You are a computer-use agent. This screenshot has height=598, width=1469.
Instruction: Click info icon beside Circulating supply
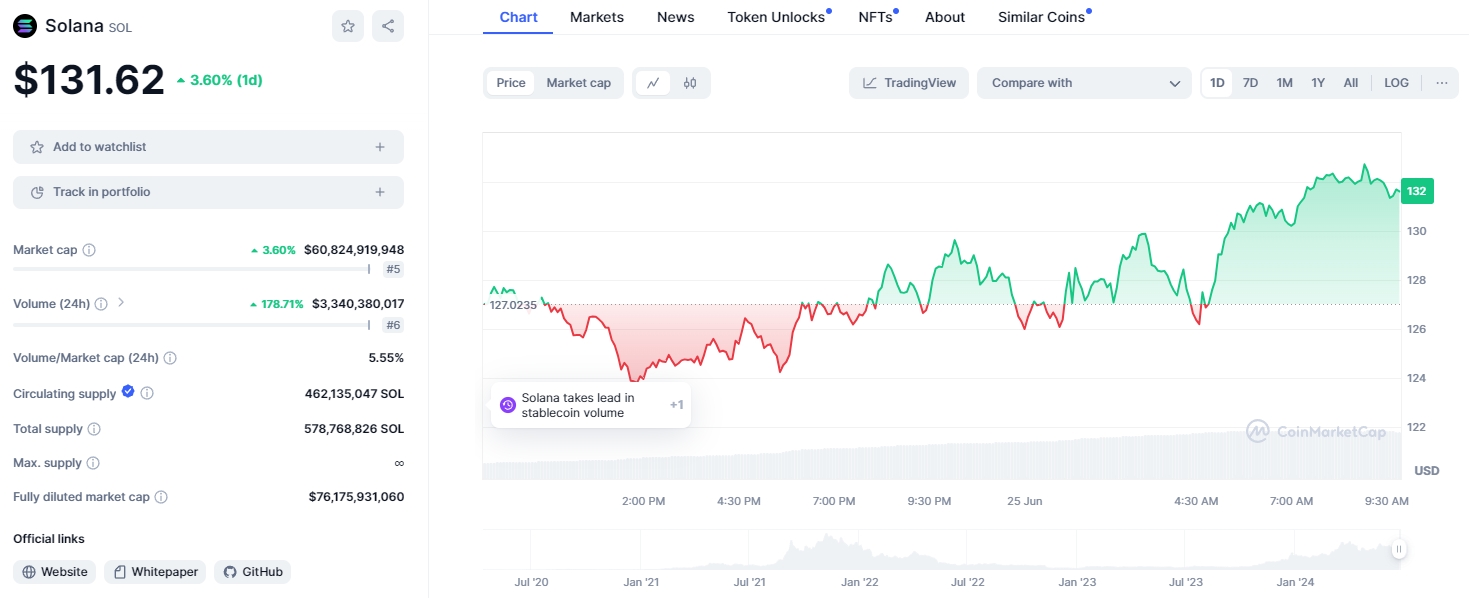(x=147, y=394)
